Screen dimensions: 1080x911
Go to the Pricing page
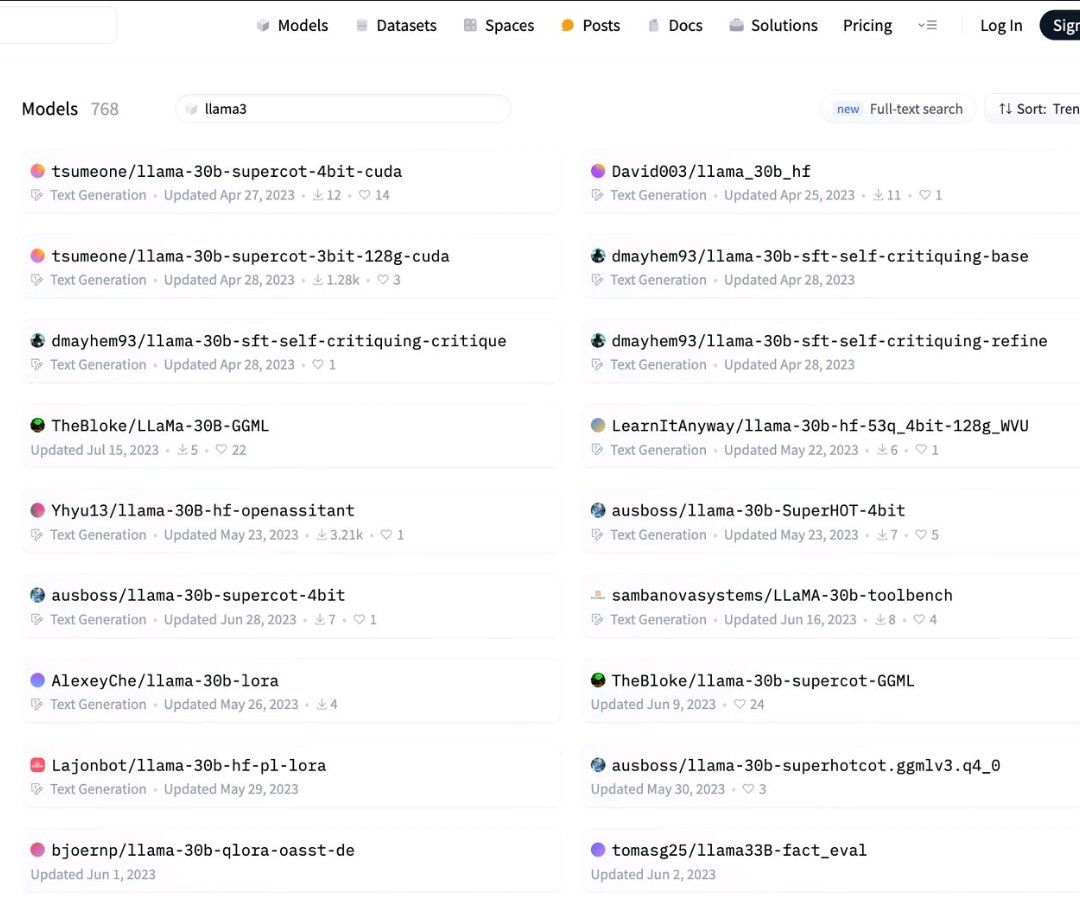[867, 25]
